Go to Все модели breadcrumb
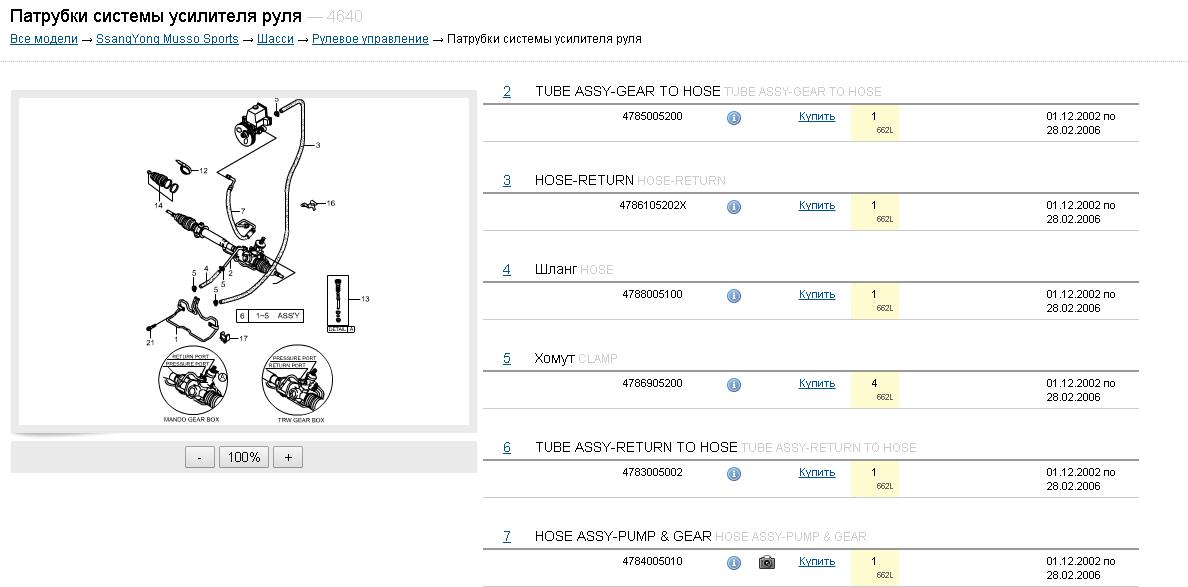Image resolution: width=1188 pixels, height=587 pixels. click(44, 39)
